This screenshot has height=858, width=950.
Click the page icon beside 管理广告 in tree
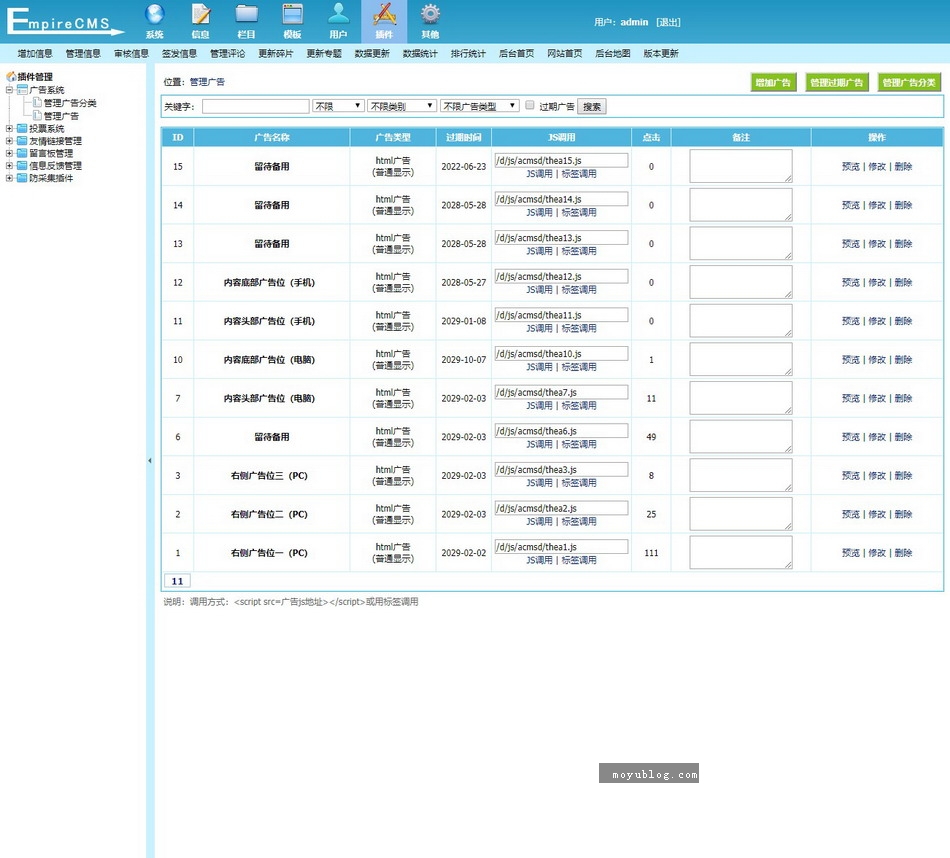pyautogui.click(x=37, y=115)
